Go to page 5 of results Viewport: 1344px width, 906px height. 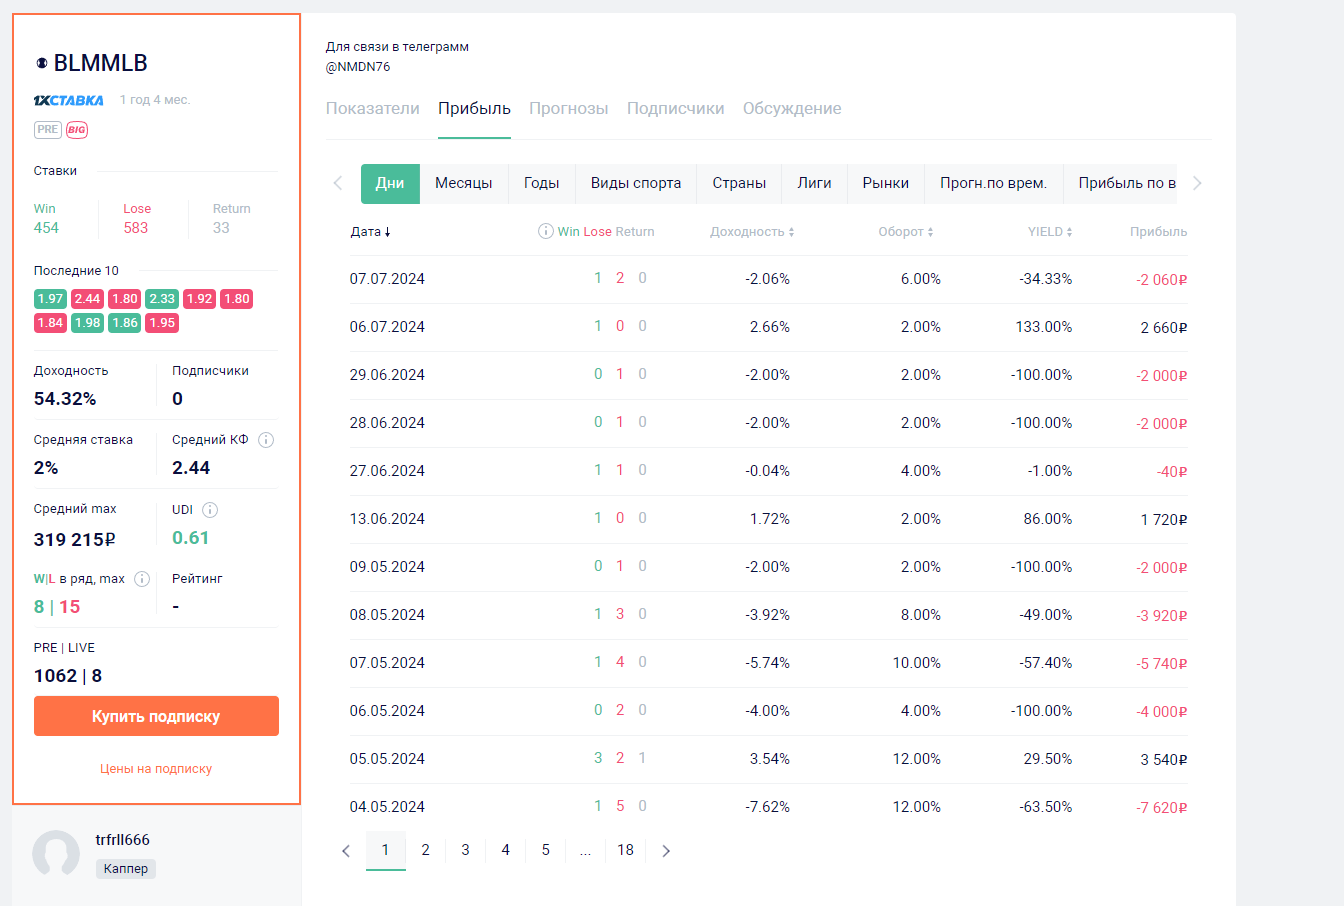545,850
